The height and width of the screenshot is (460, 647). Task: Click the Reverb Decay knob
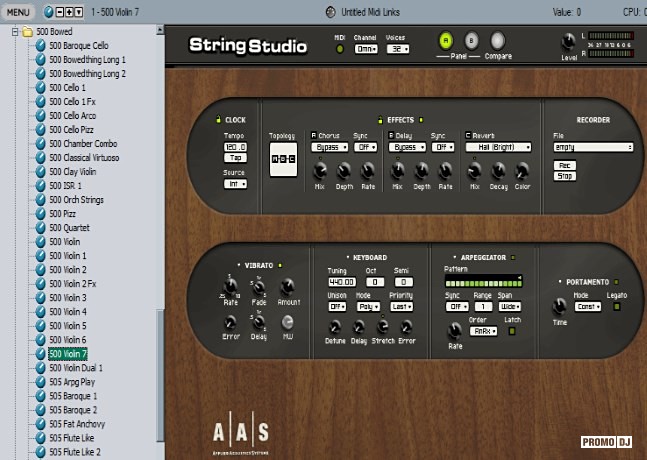pos(498,170)
